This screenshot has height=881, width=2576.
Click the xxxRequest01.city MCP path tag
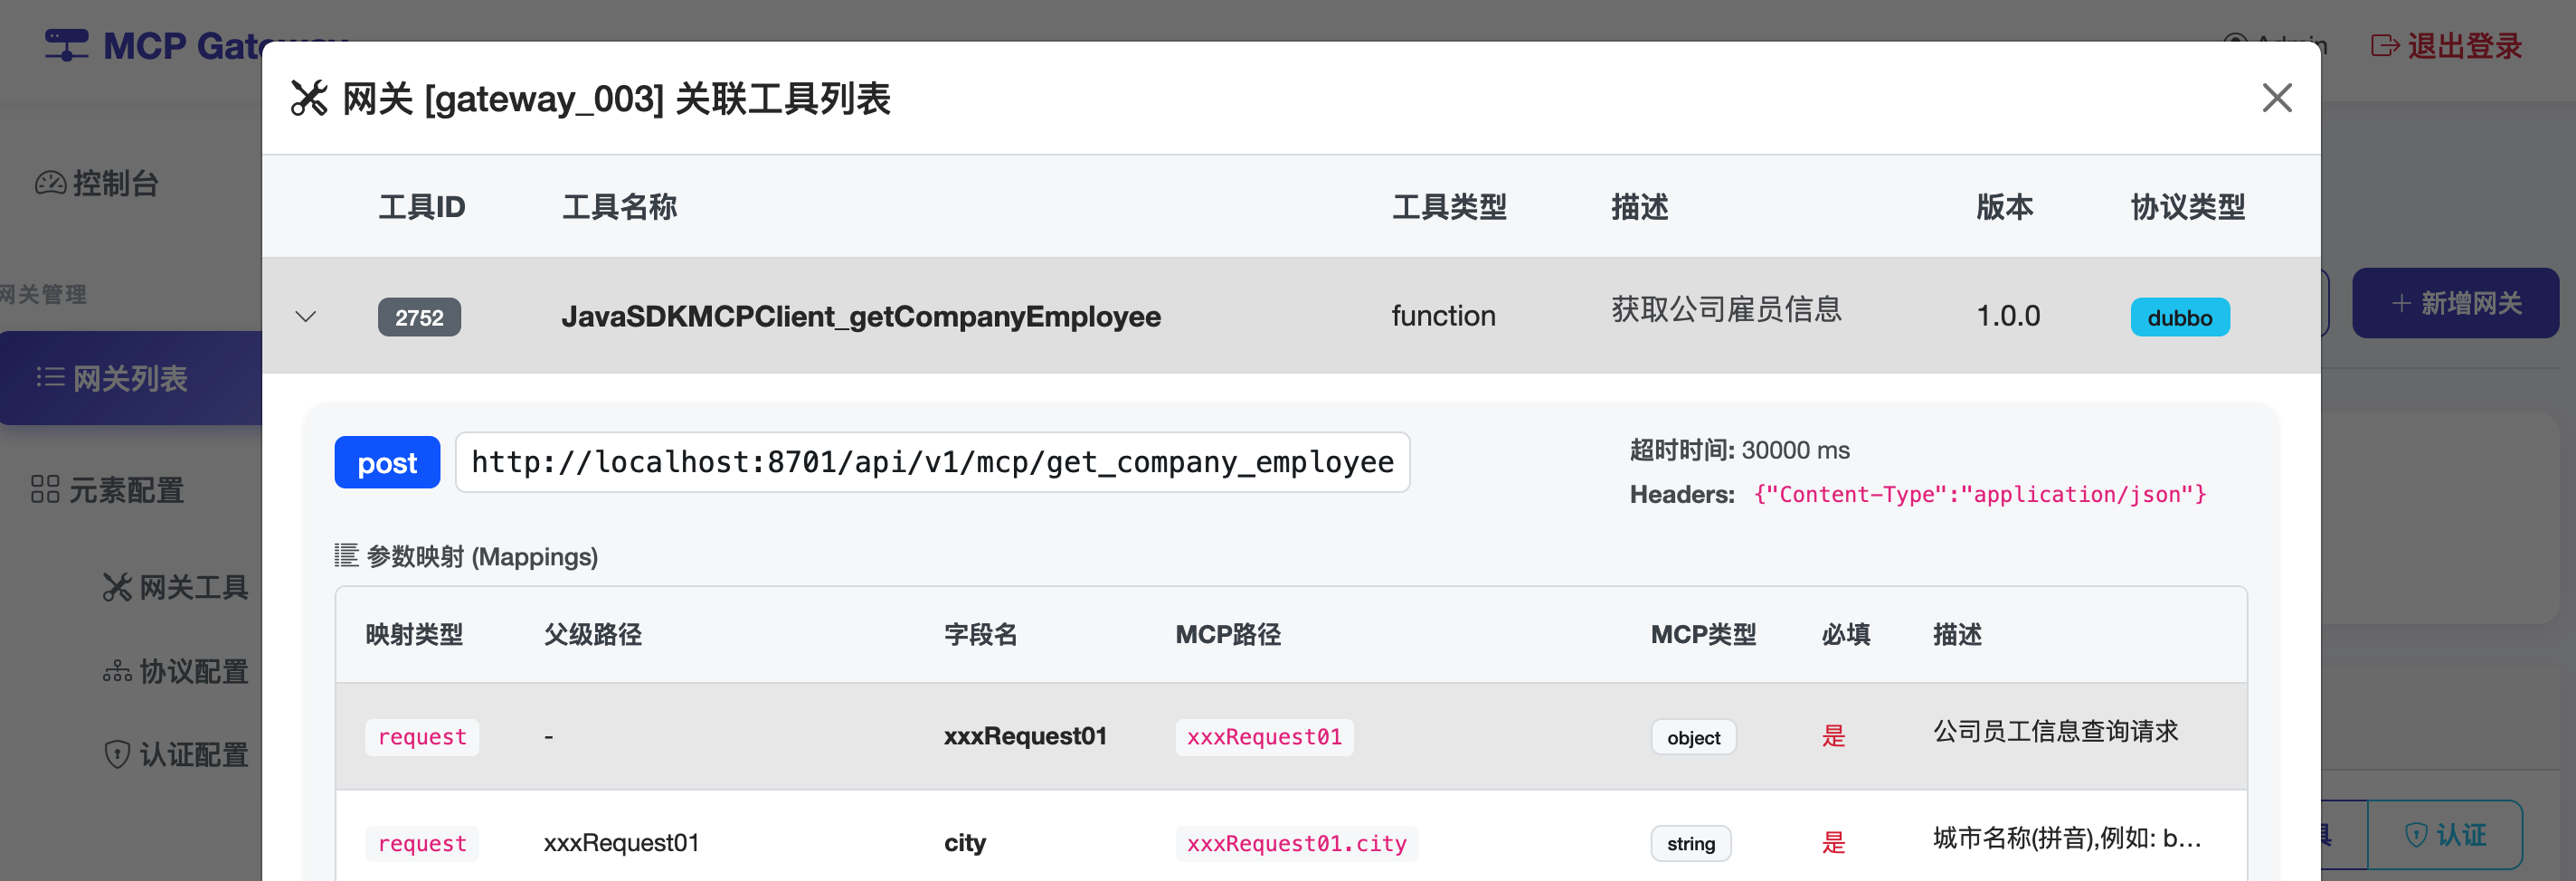(1296, 843)
